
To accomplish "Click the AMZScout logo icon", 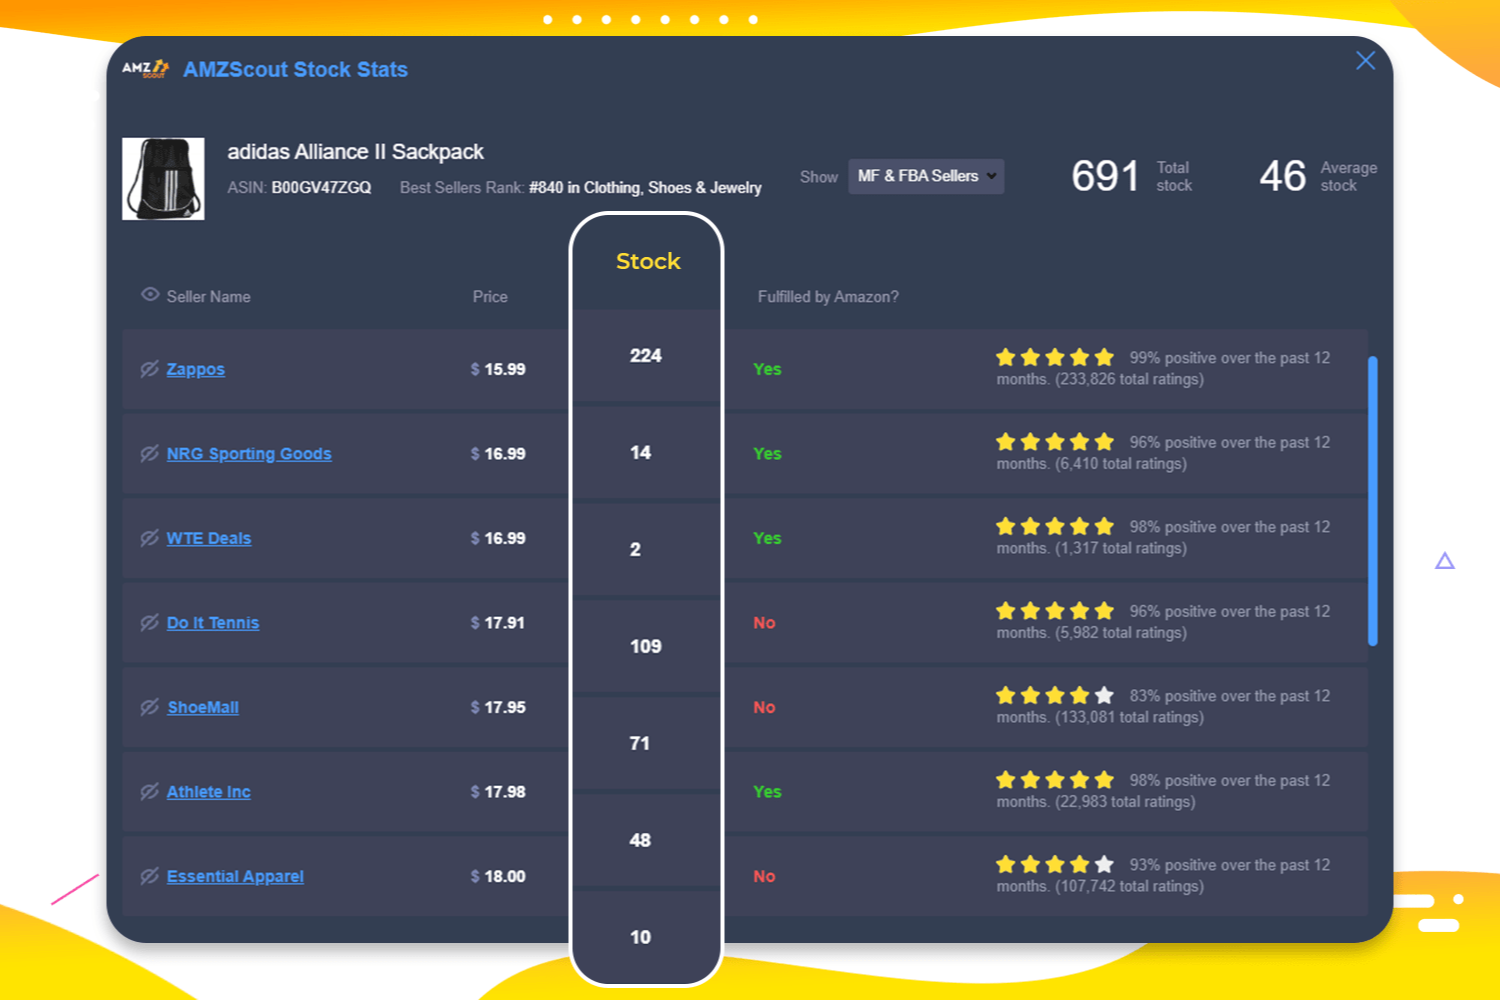I will click(146, 68).
